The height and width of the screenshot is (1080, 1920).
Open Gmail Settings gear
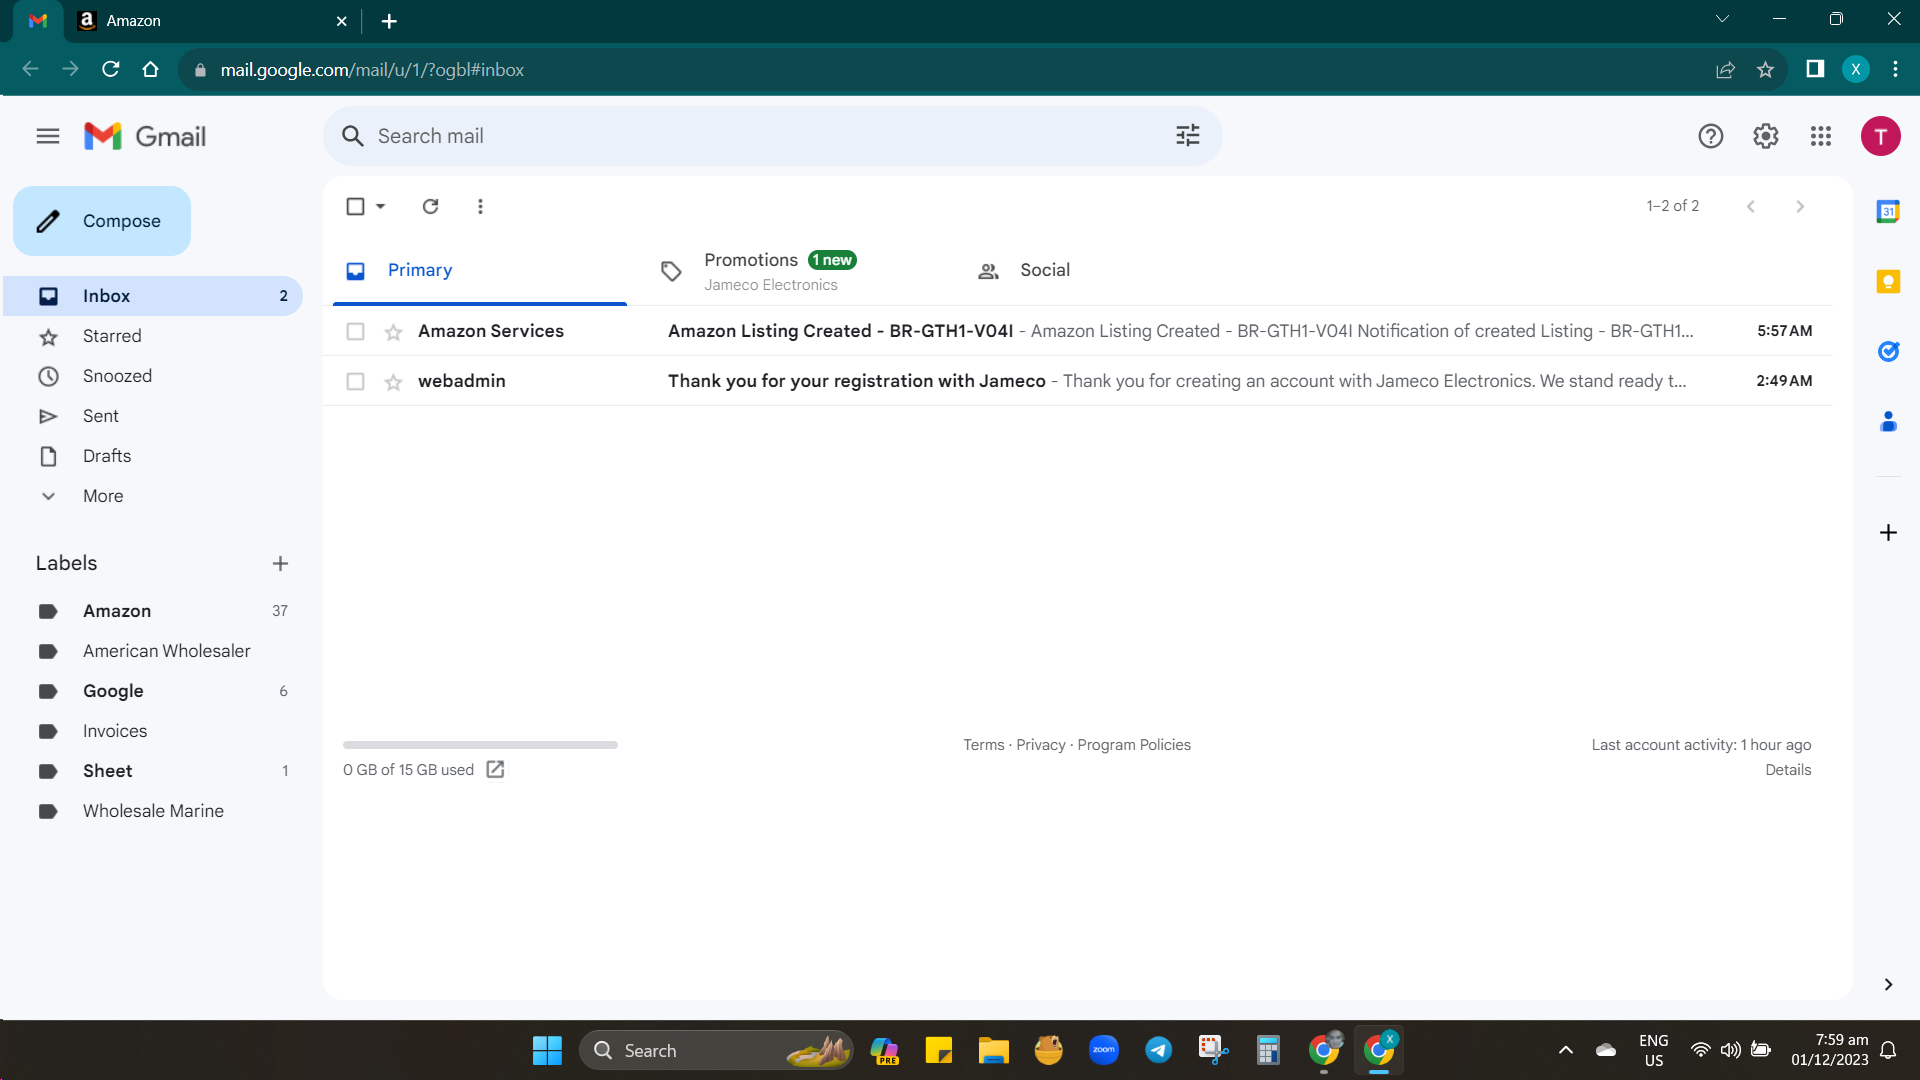coord(1766,136)
